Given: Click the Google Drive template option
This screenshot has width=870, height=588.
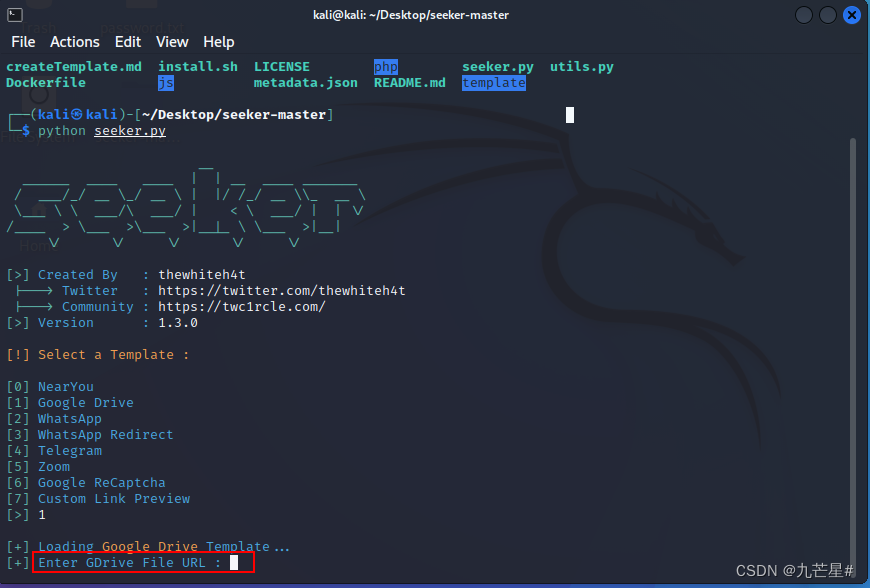Looking at the screenshot, I should coord(85,403).
